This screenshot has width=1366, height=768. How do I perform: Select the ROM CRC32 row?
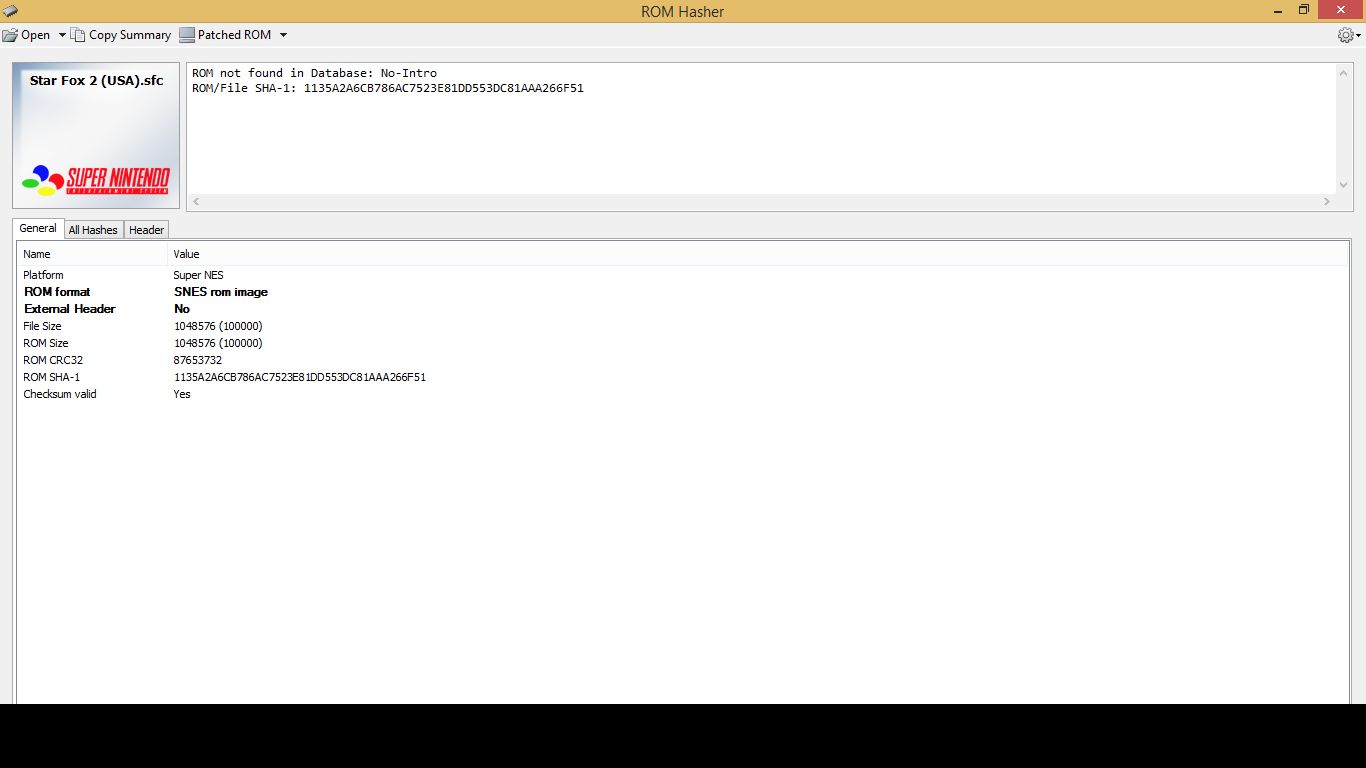(x=682, y=360)
